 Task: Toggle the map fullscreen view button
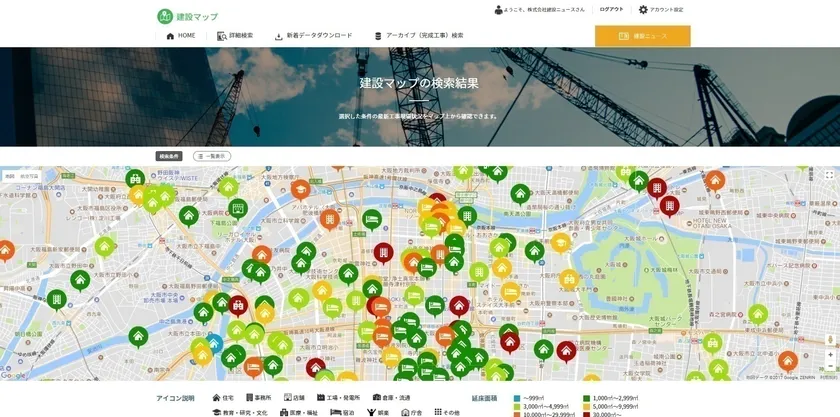[829, 175]
